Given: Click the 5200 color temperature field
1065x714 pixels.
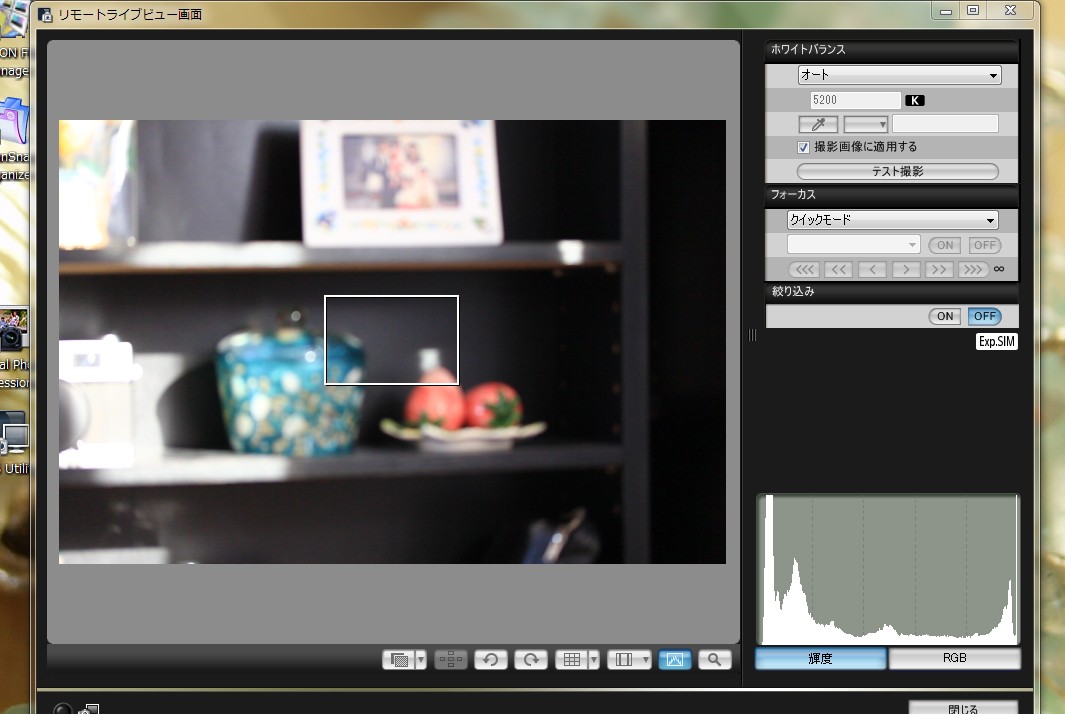Looking at the screenshot, I should click(855, 100).
